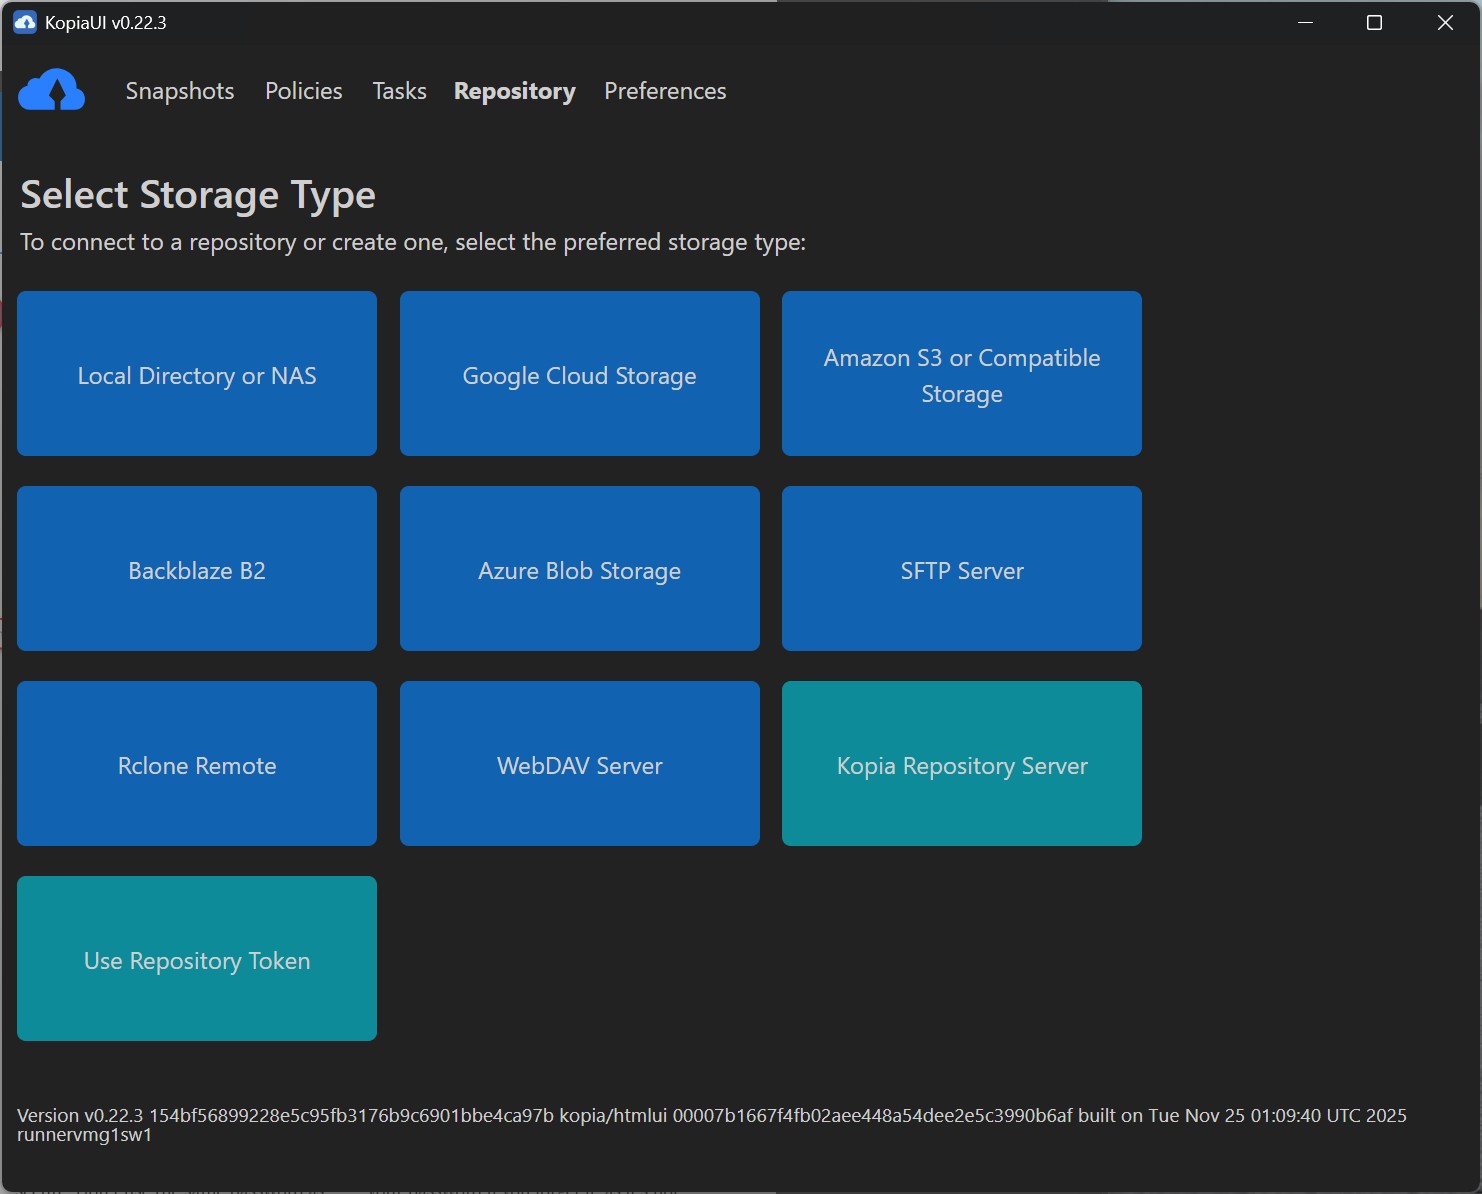
Task: Click KopiaUI title bar app icon
Action: [x=25, y=22]
